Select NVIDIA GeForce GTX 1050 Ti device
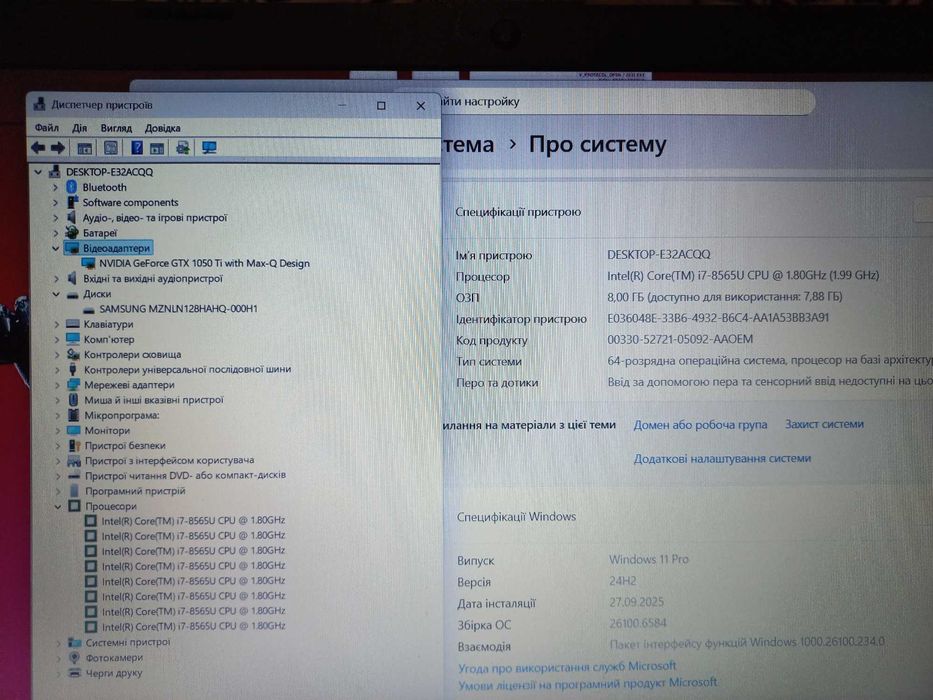This screenshot has height=700, width=933. point(204,263)
